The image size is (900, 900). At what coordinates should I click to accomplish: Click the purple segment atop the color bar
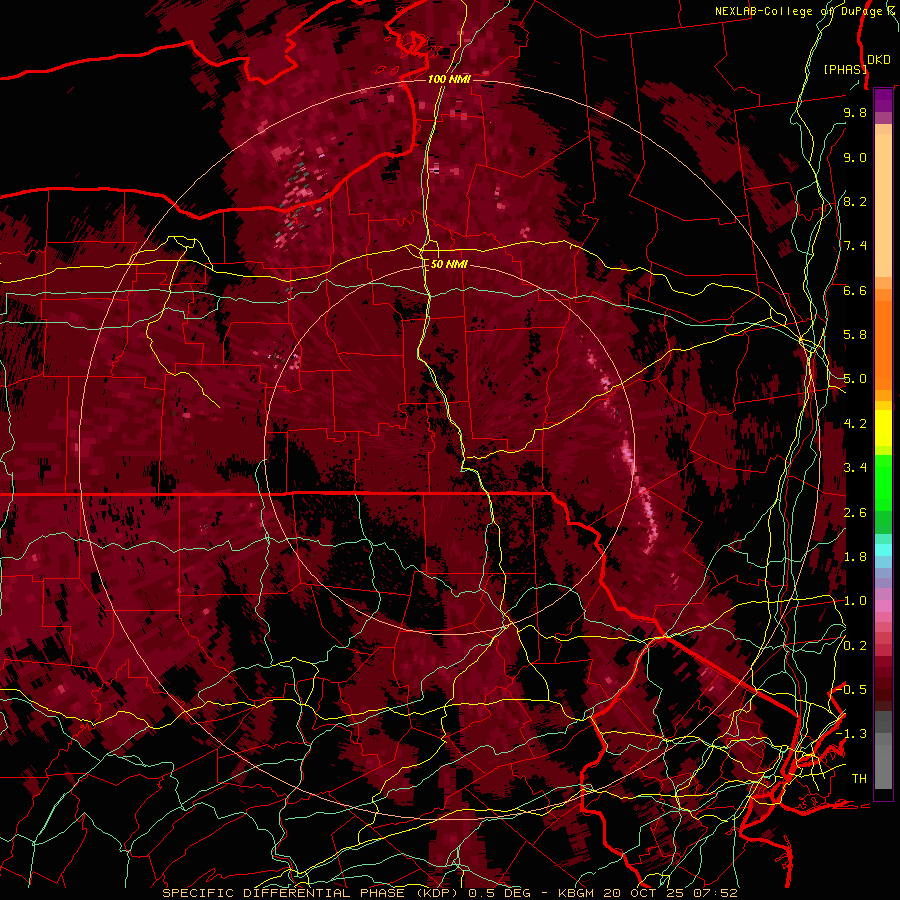pos(883,101)
